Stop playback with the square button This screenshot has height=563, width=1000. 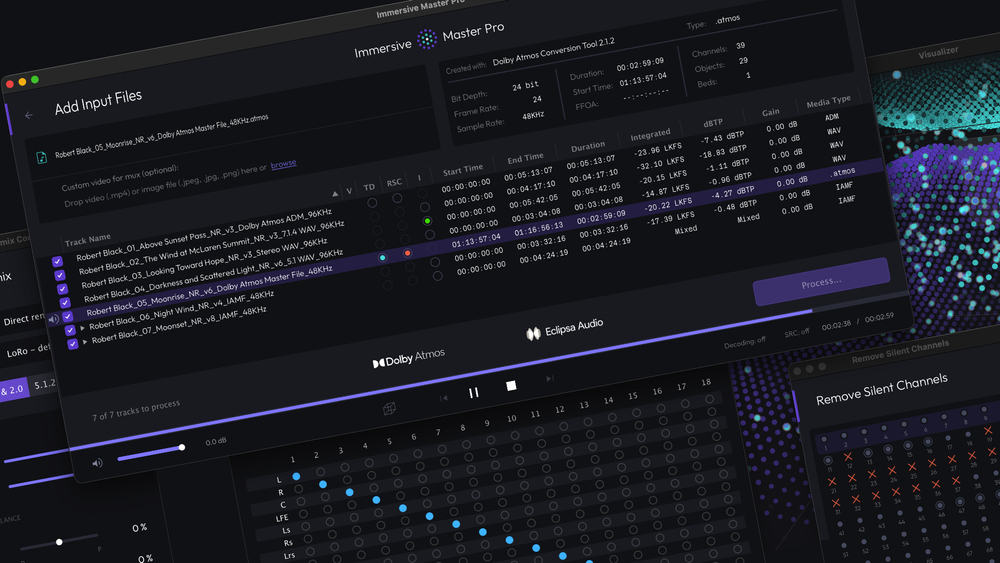(x=511, y=386)
